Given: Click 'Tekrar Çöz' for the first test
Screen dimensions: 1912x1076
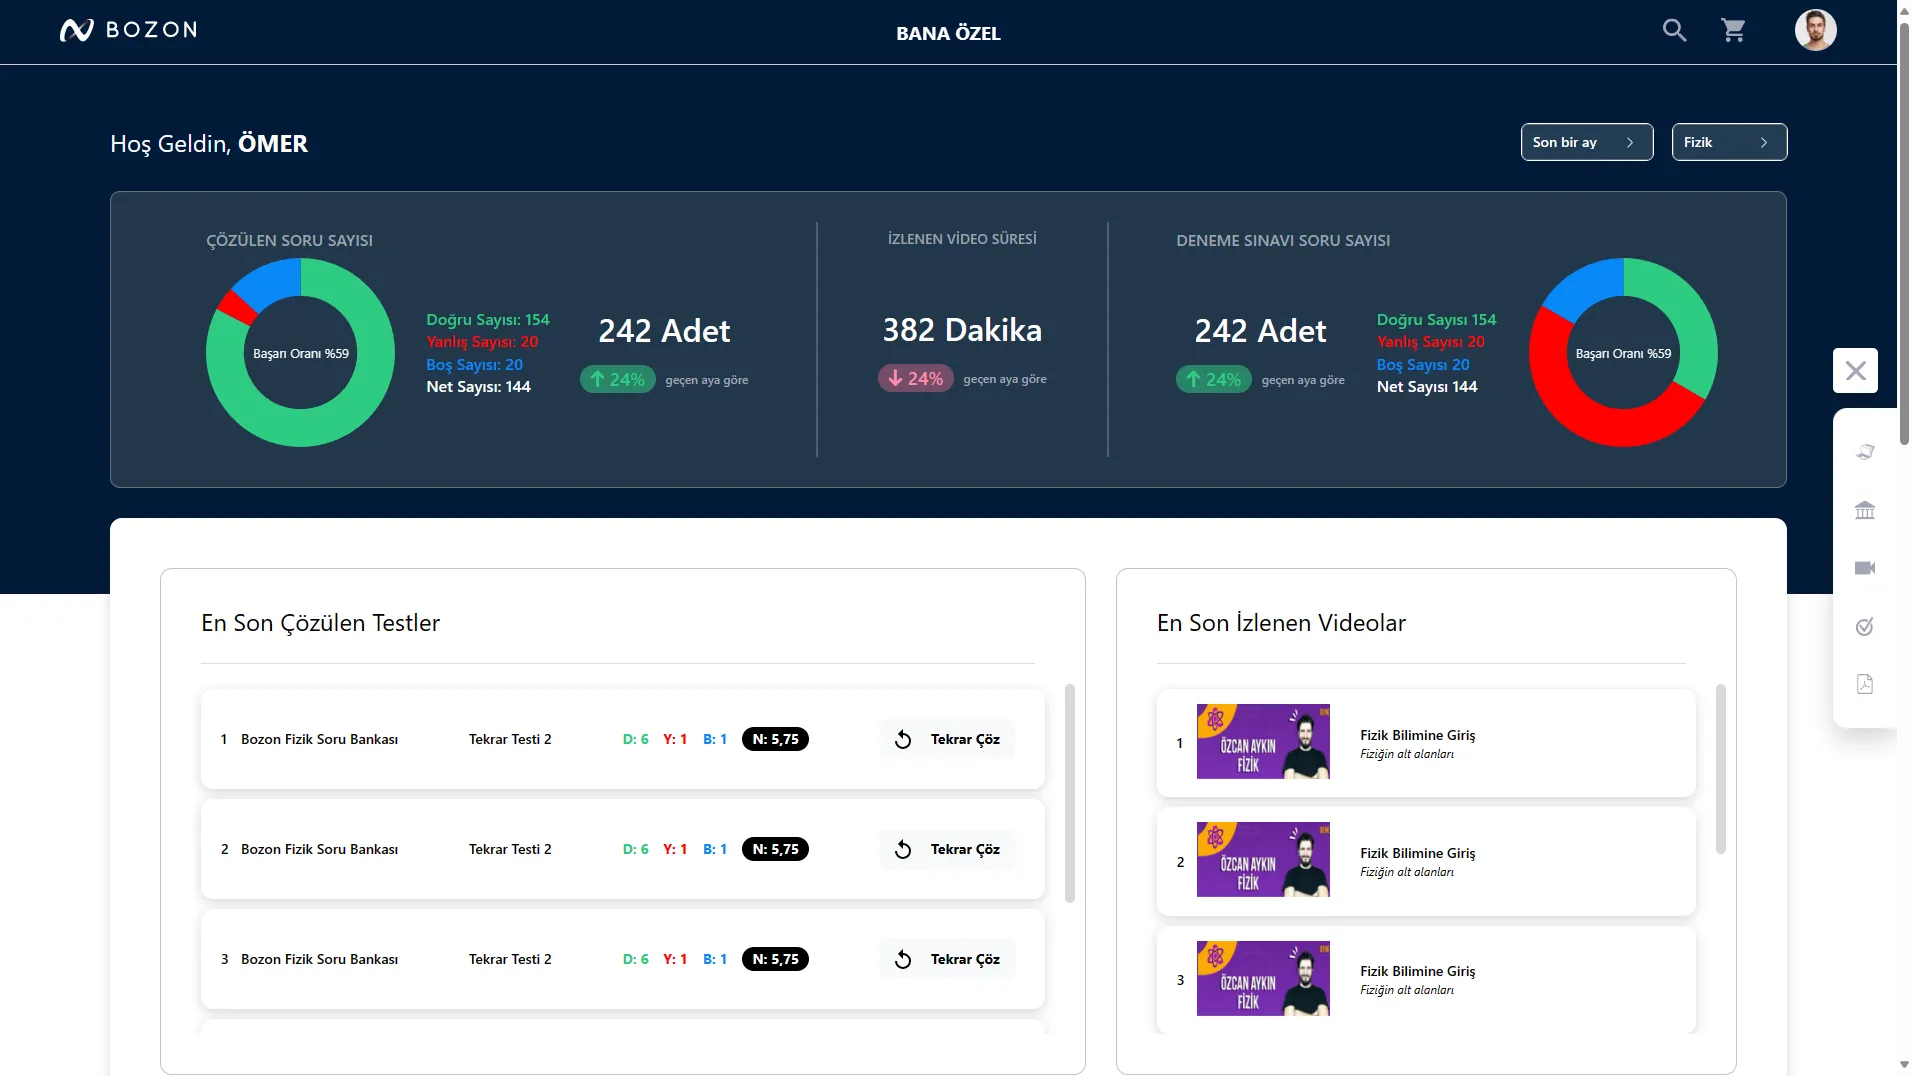Looking at the screenshot, I should click(x=948, y=739).
